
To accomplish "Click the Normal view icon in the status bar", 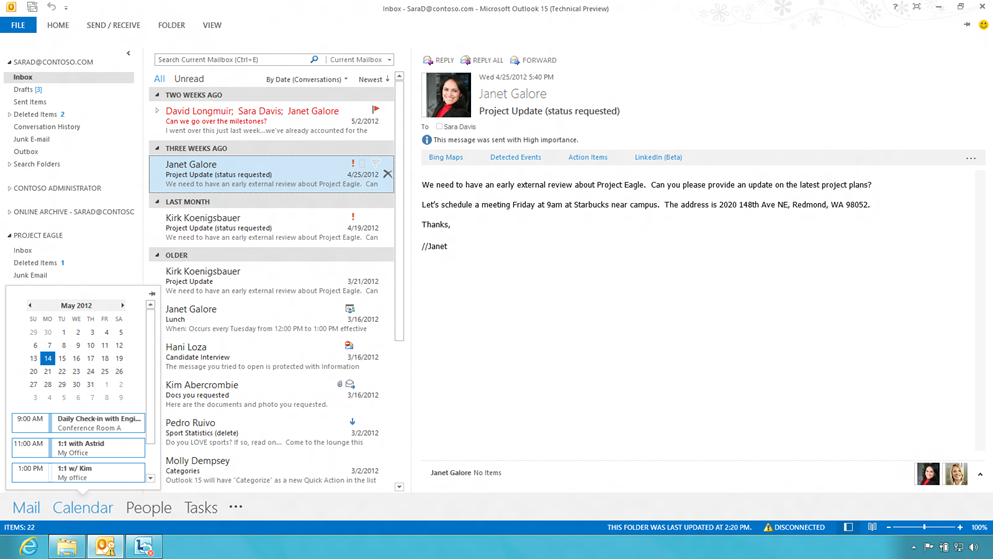I will coord(849,527).
